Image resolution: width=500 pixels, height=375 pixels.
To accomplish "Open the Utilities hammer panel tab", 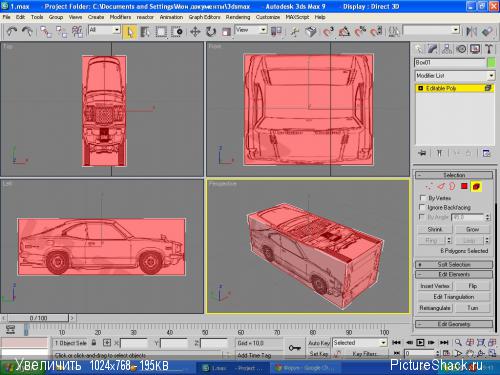I will coord(489,49).
